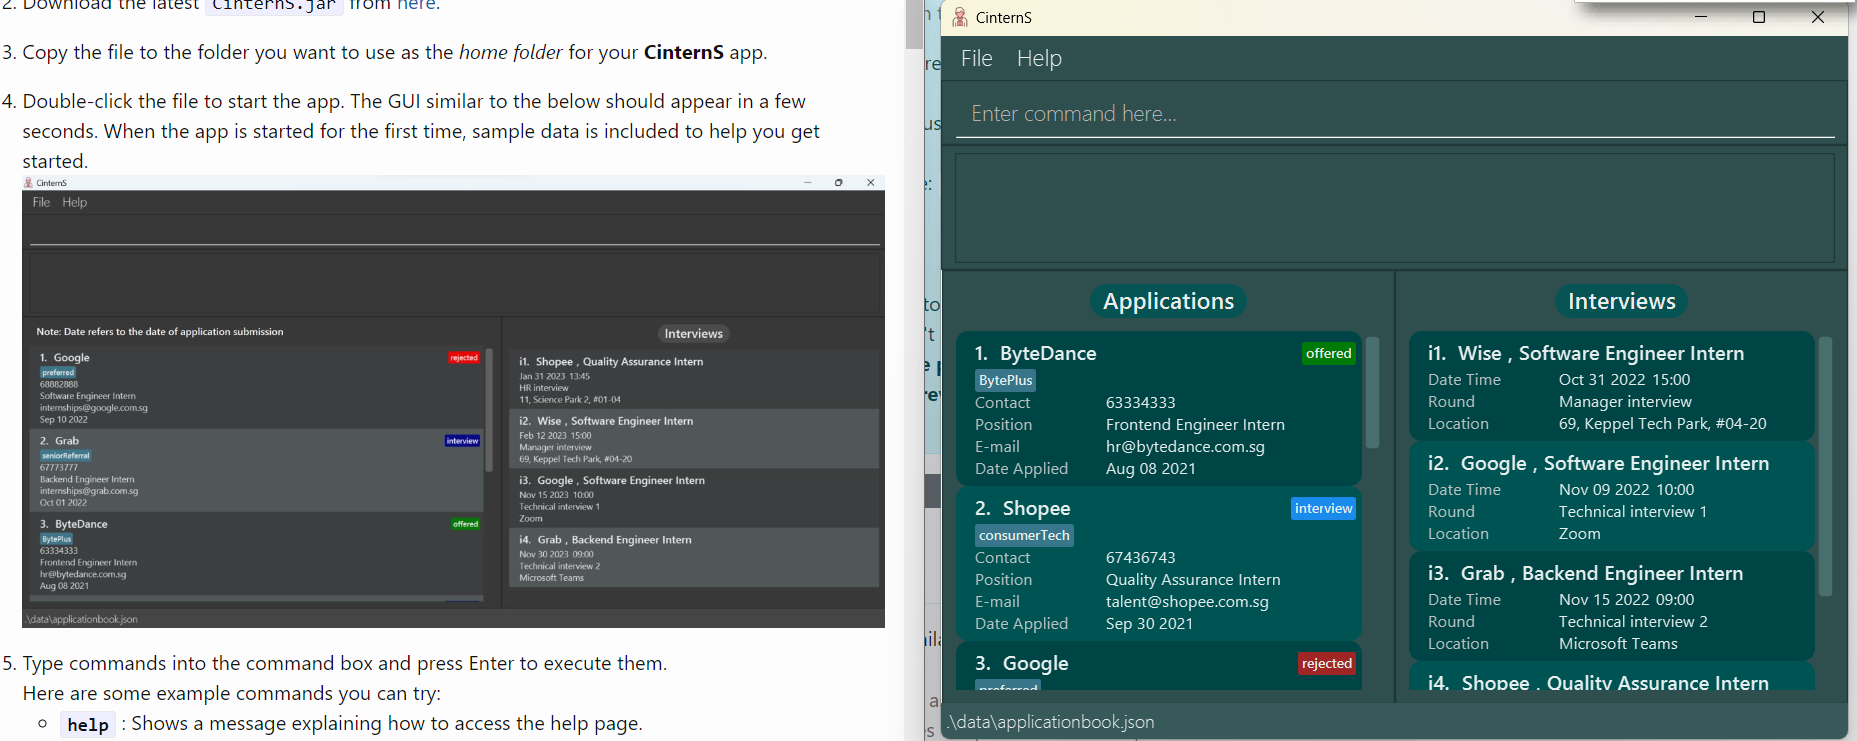Viewport: 1857px width, 741px height.
Task: Close the CinternS window
Action: pos(1818,17)
